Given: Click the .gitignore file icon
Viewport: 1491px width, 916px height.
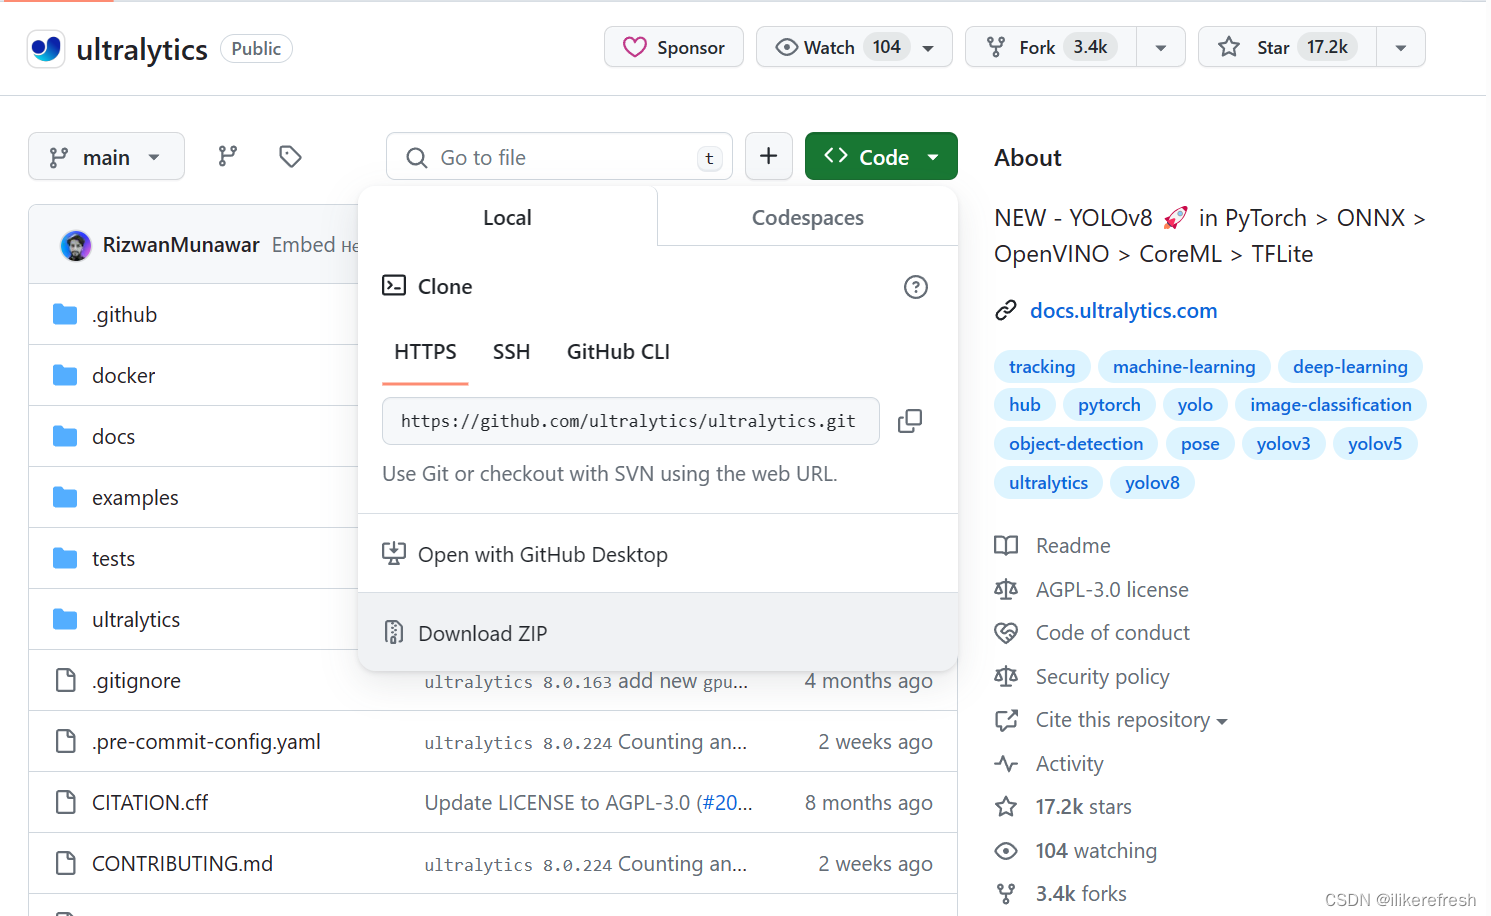Looking at the screenshot, I should click(66, 680).
